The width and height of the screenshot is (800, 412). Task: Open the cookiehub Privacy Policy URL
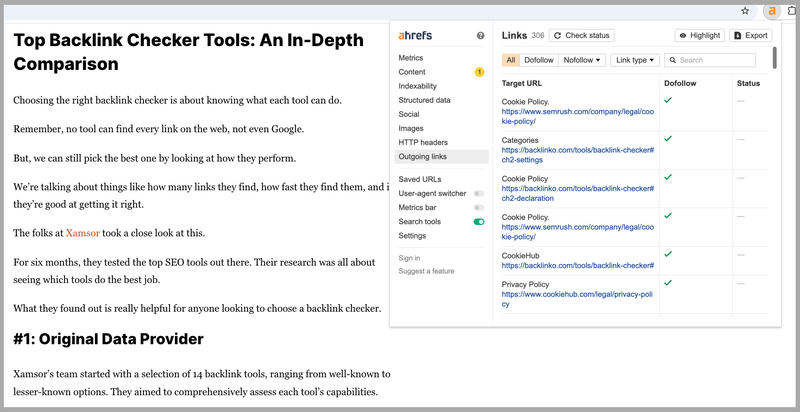point(577,299)
